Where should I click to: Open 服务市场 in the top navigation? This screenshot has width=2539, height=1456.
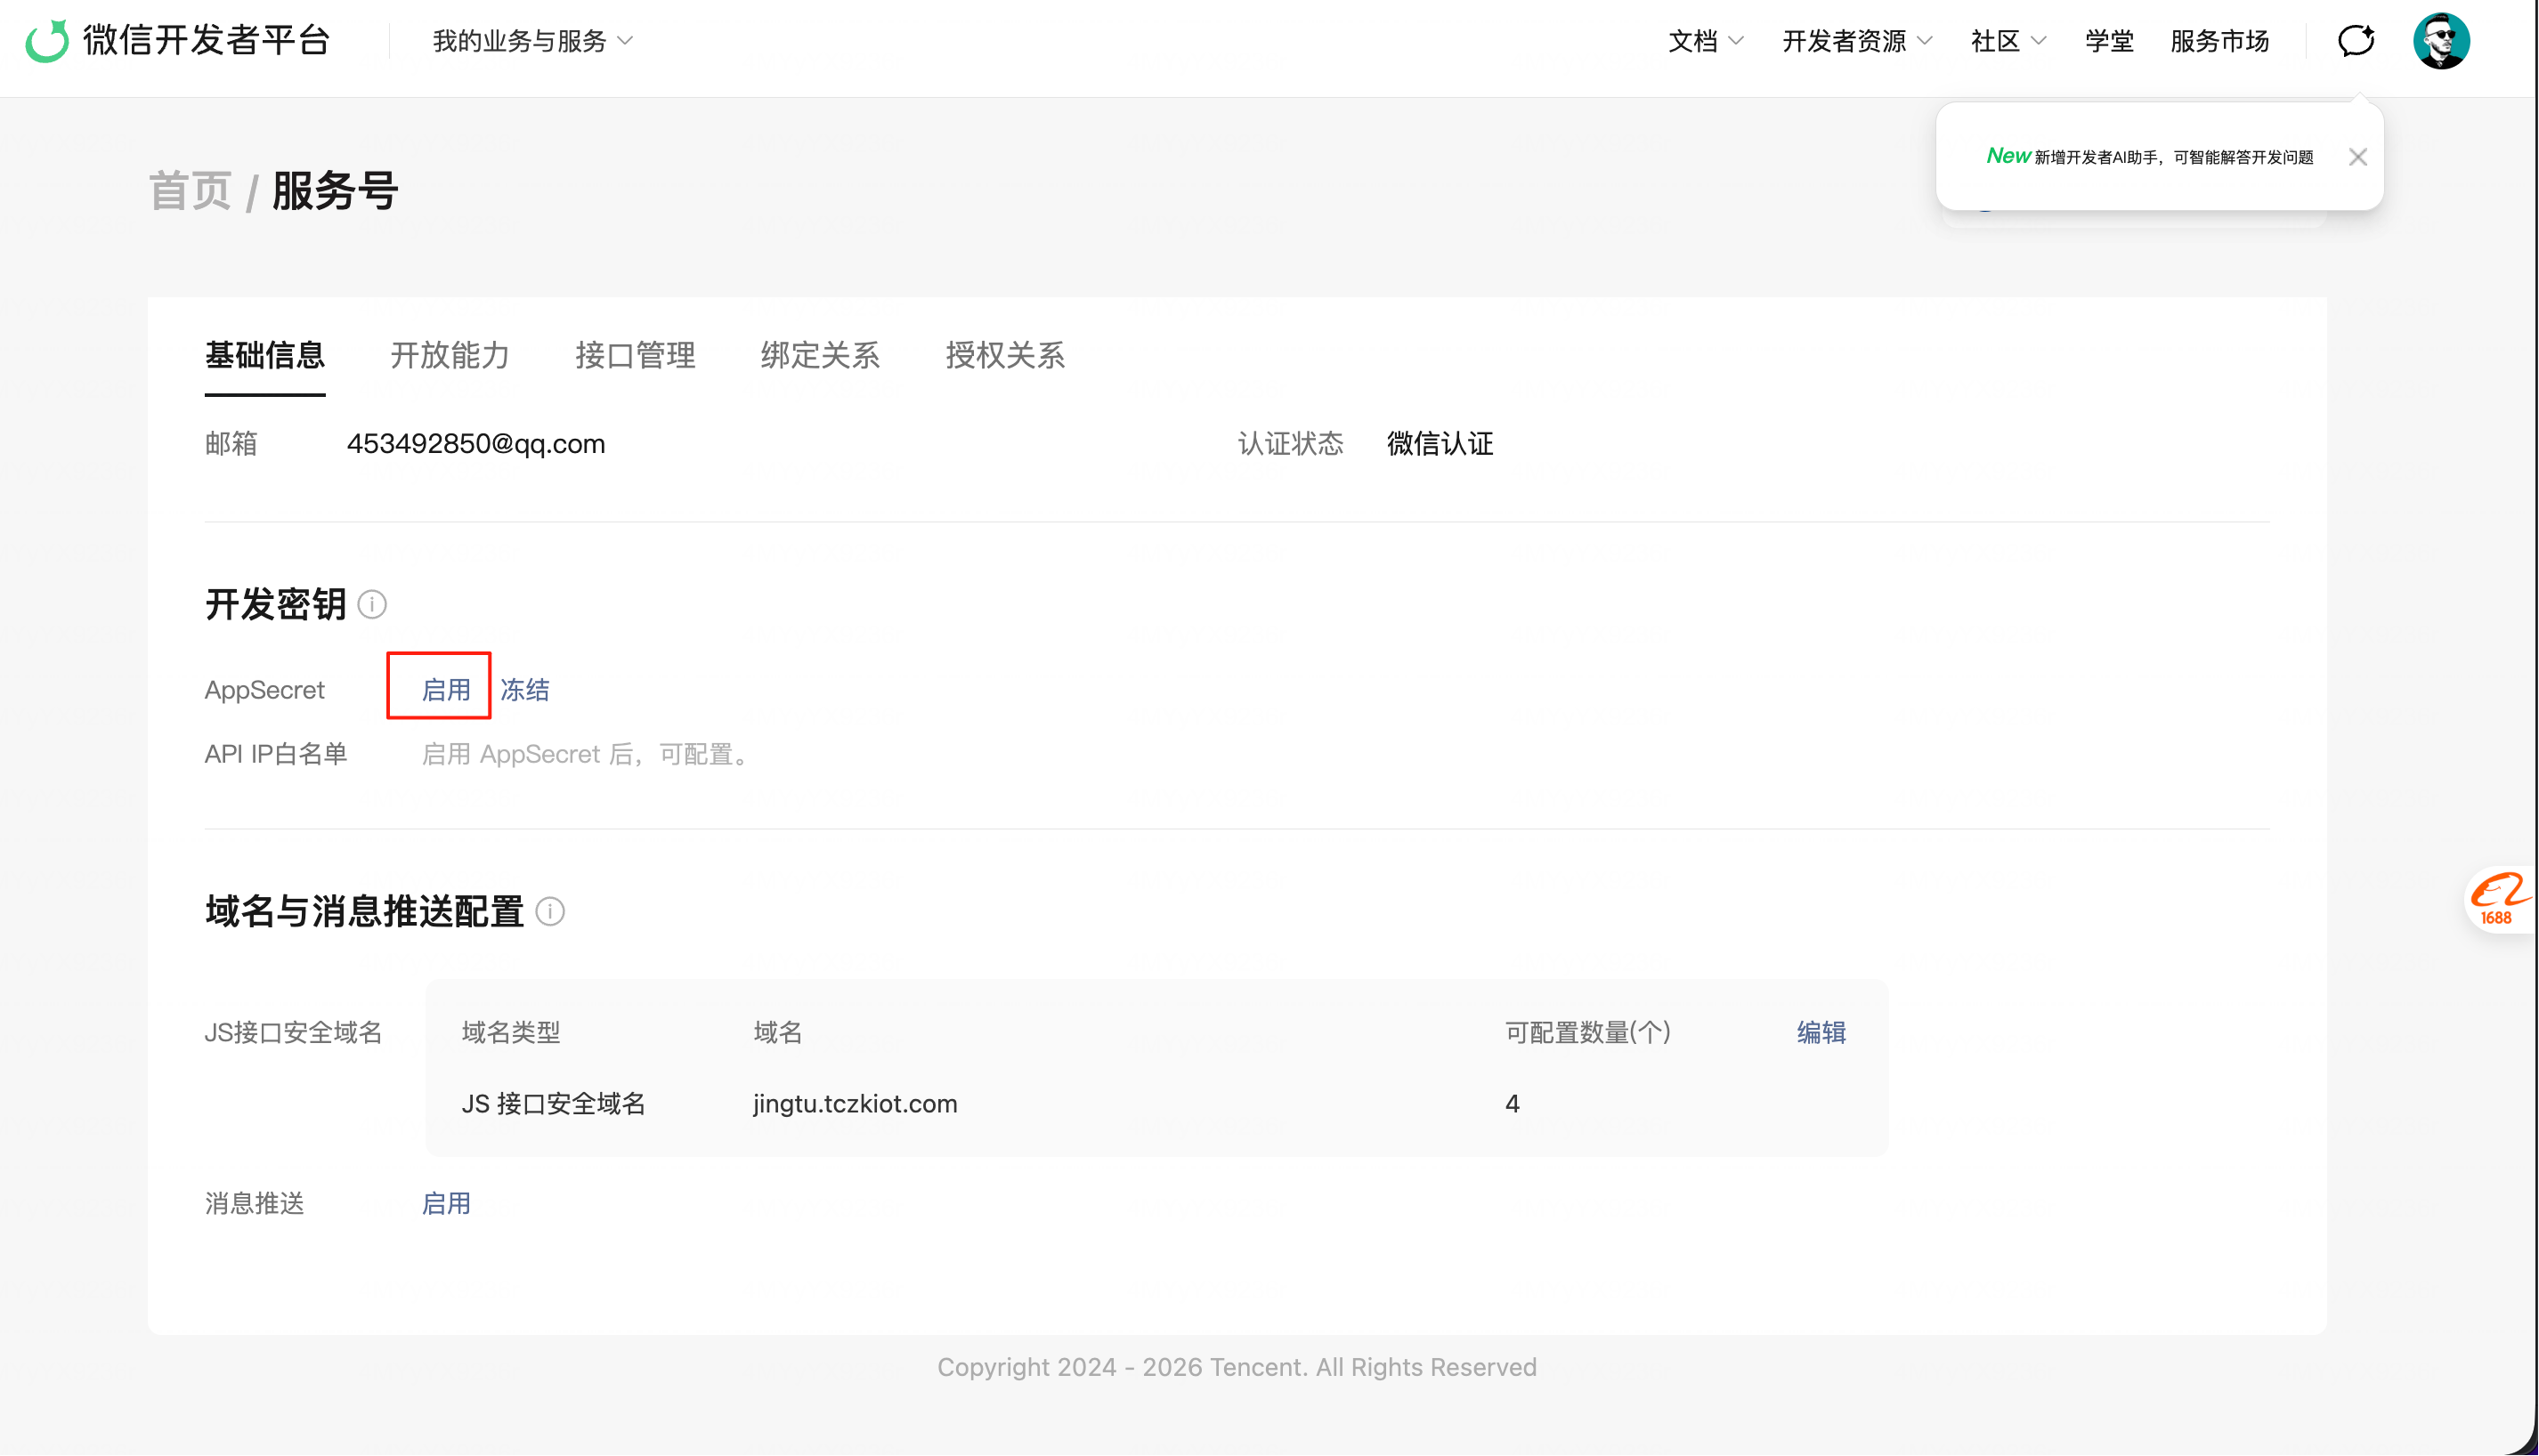click(2219, 41)
